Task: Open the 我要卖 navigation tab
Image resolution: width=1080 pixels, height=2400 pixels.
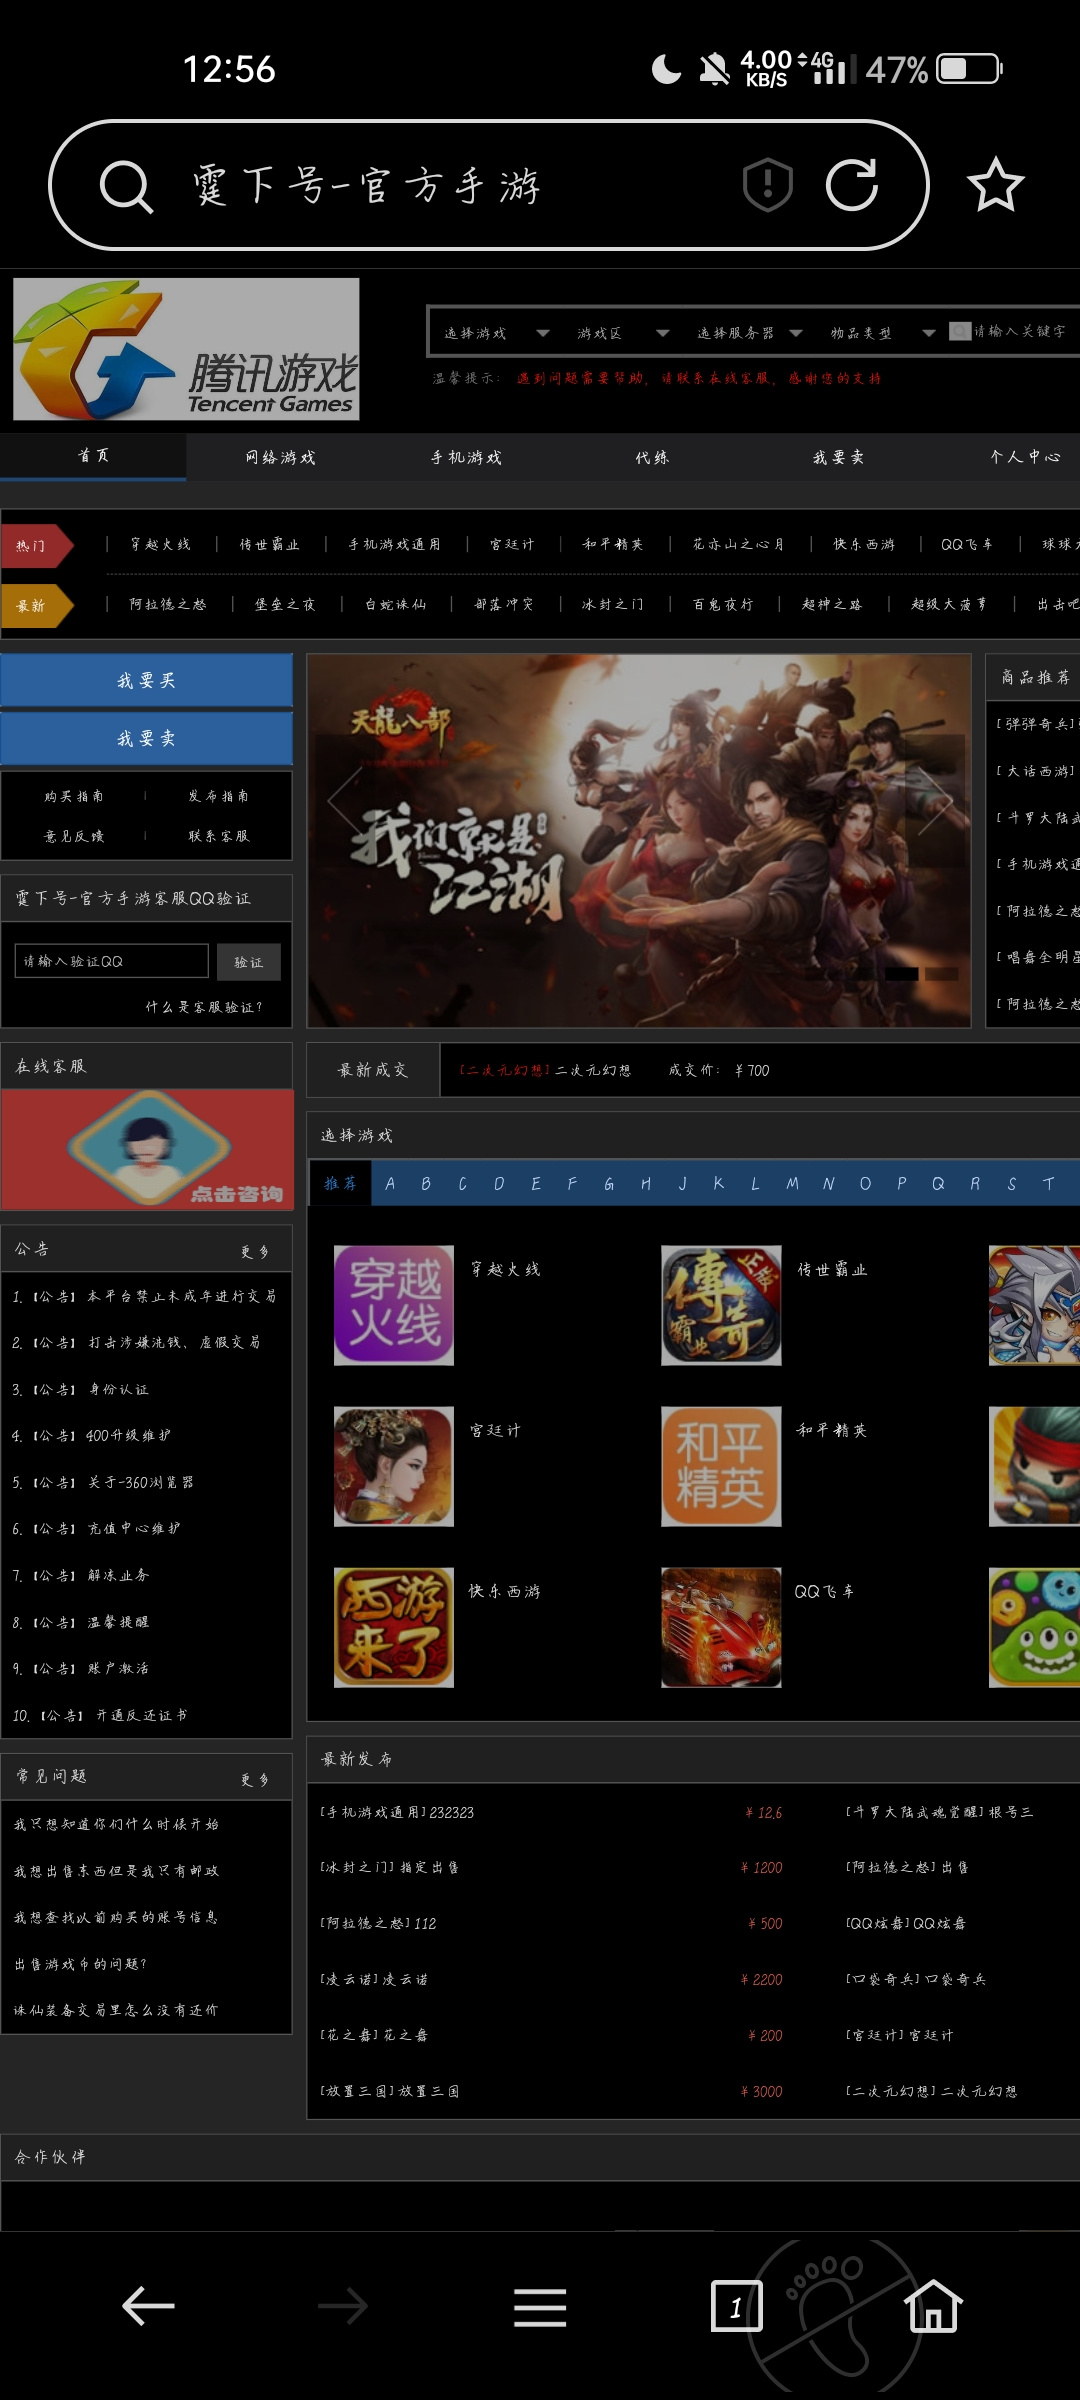Action: point(838,457)
